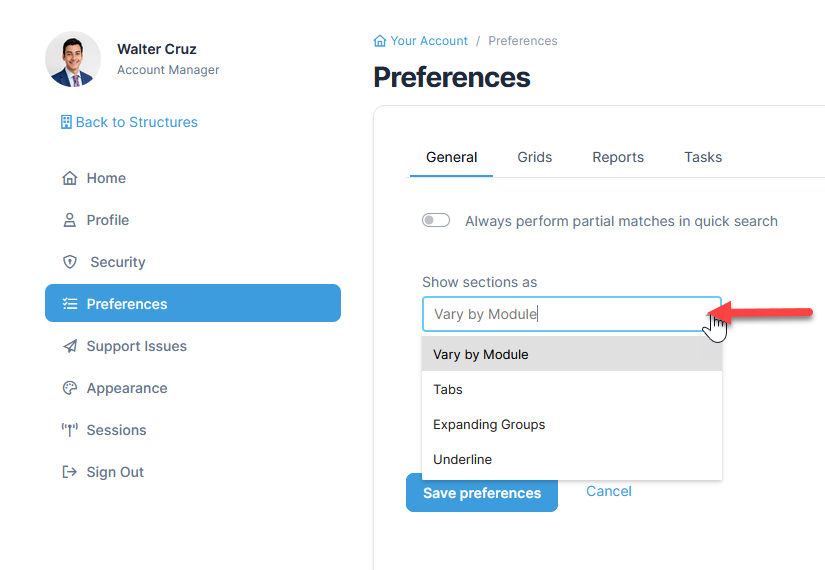Image resolution: width=825 pixels, height=570 pixels.
Task: Click the Appearance palette icon
Action: click(70, 388)
